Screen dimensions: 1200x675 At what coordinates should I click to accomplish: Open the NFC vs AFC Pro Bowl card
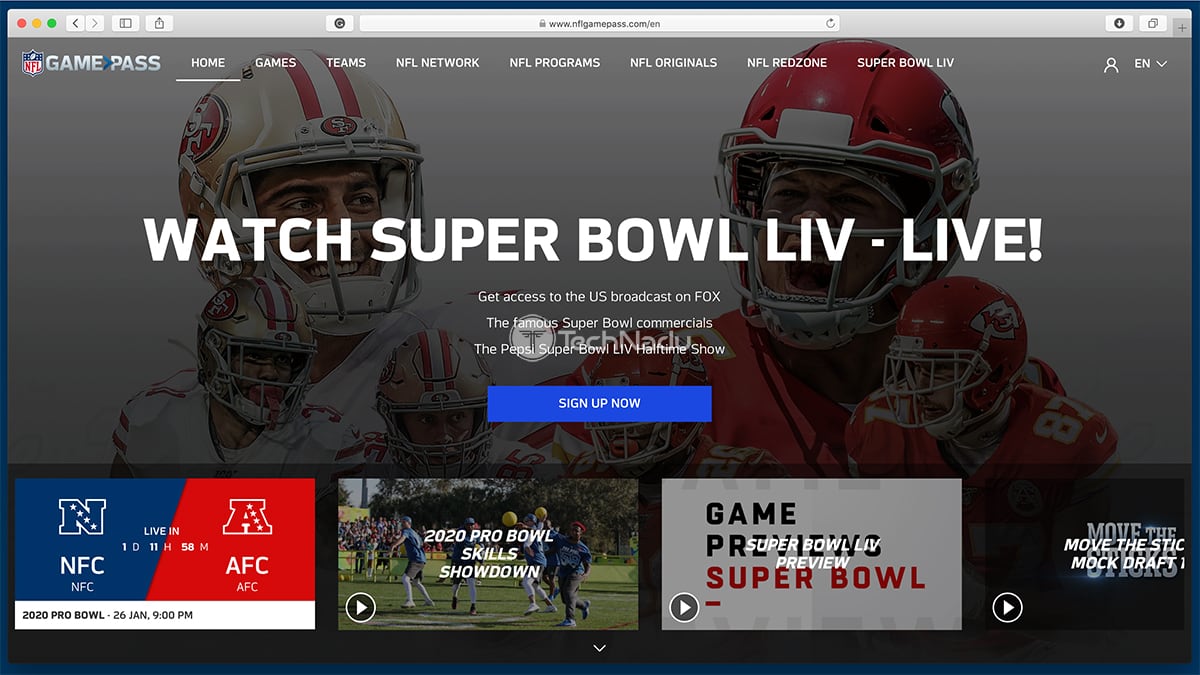point(165,554)
